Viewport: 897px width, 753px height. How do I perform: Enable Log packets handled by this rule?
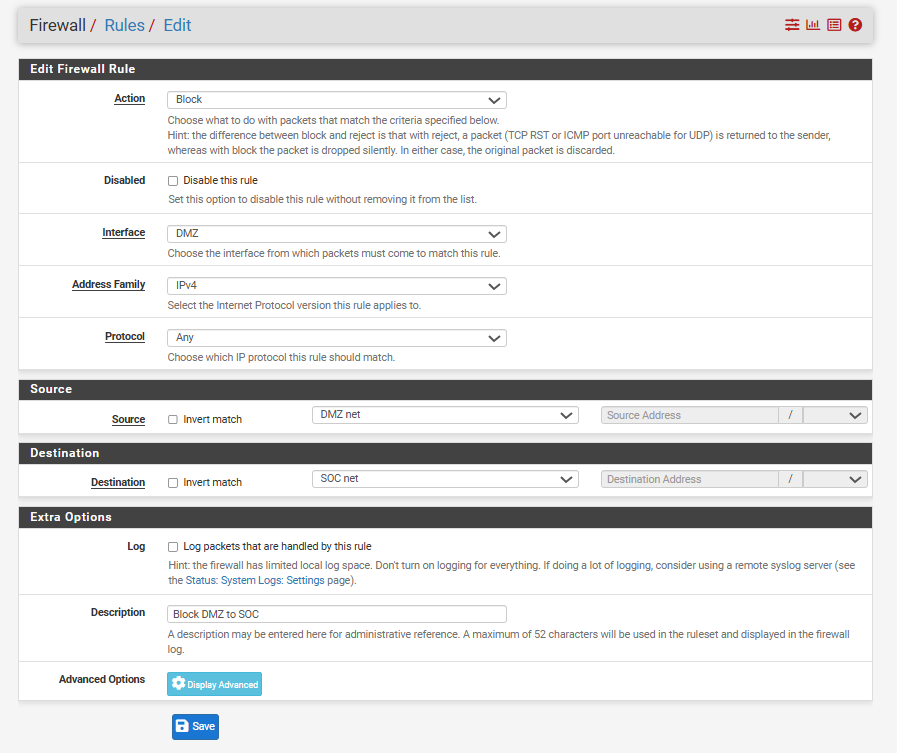[173, 547]
